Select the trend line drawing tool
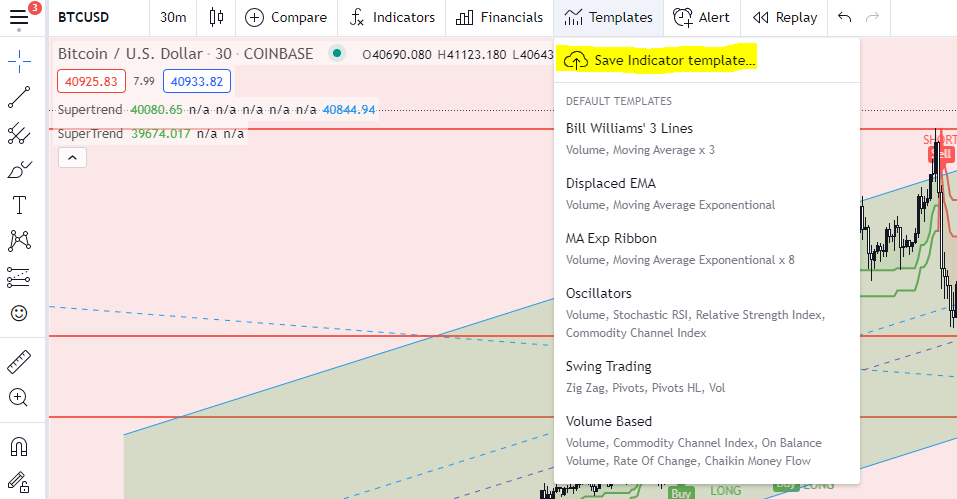The image size is (957, 499). tap(19, 97)
